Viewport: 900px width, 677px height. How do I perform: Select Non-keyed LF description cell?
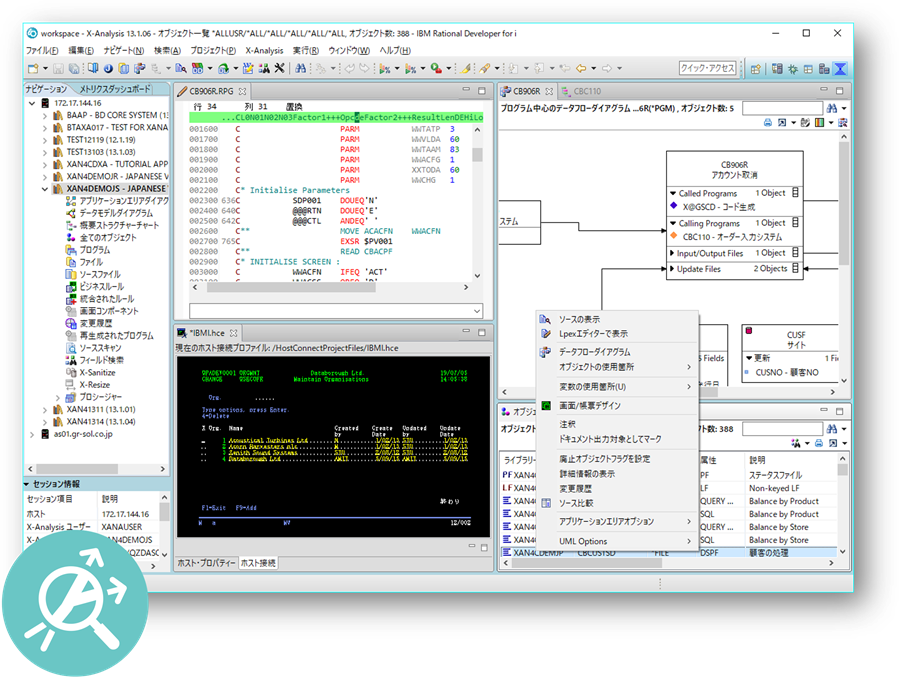774,488
